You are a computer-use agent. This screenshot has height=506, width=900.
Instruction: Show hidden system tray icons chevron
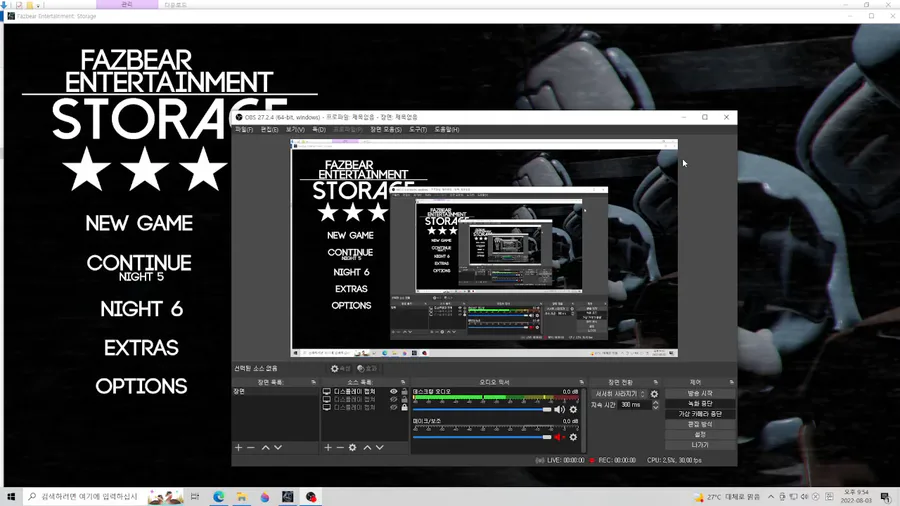coord(771,497)
